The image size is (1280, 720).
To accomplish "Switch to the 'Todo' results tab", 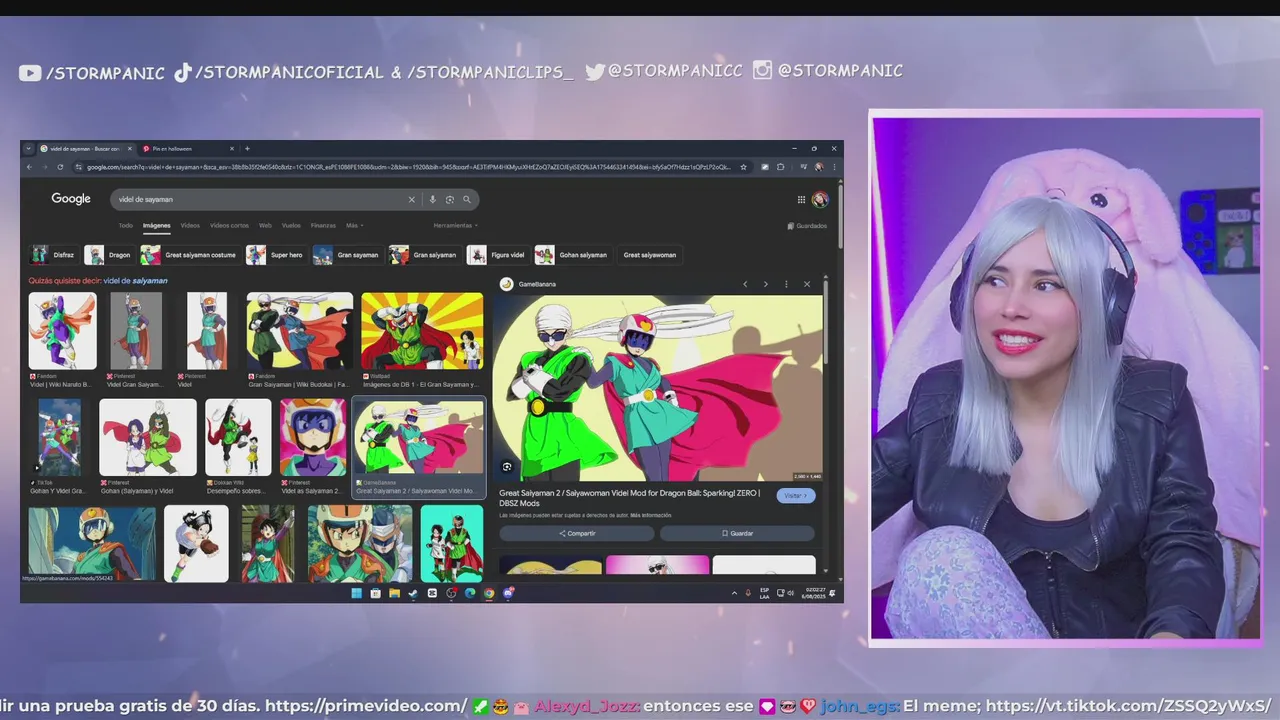I will (x=125, y=225).
